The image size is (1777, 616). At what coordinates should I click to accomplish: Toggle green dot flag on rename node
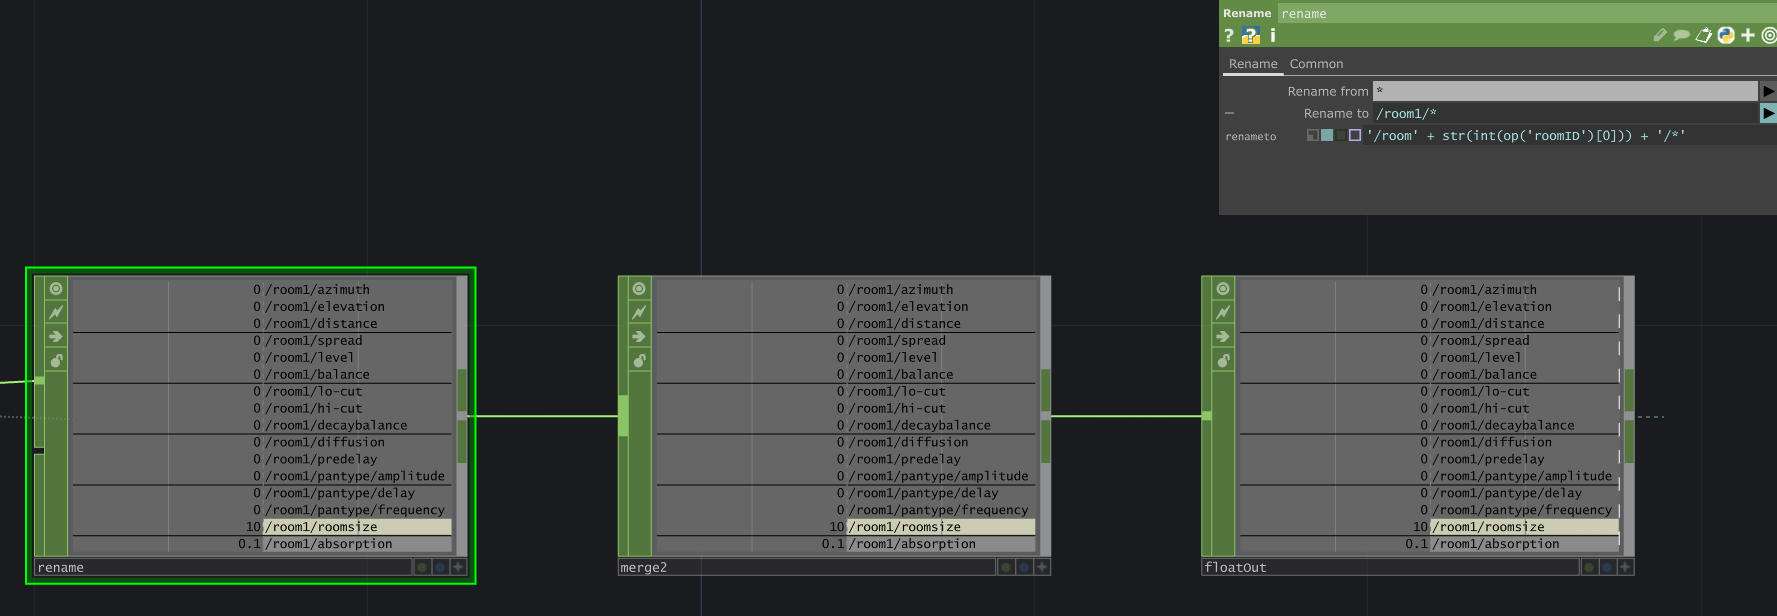pos(422,567)
